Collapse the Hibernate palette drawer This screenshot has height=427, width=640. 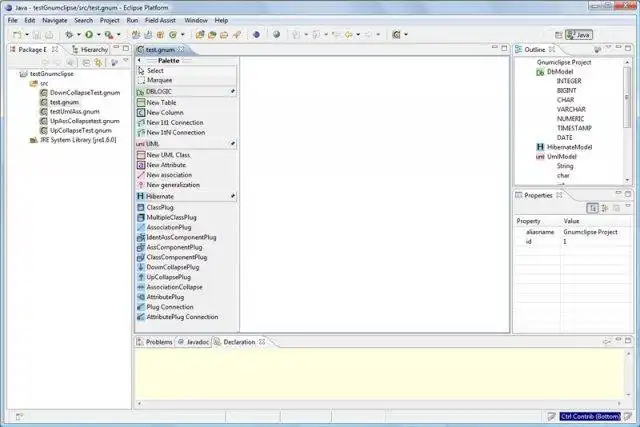[186, 196]
